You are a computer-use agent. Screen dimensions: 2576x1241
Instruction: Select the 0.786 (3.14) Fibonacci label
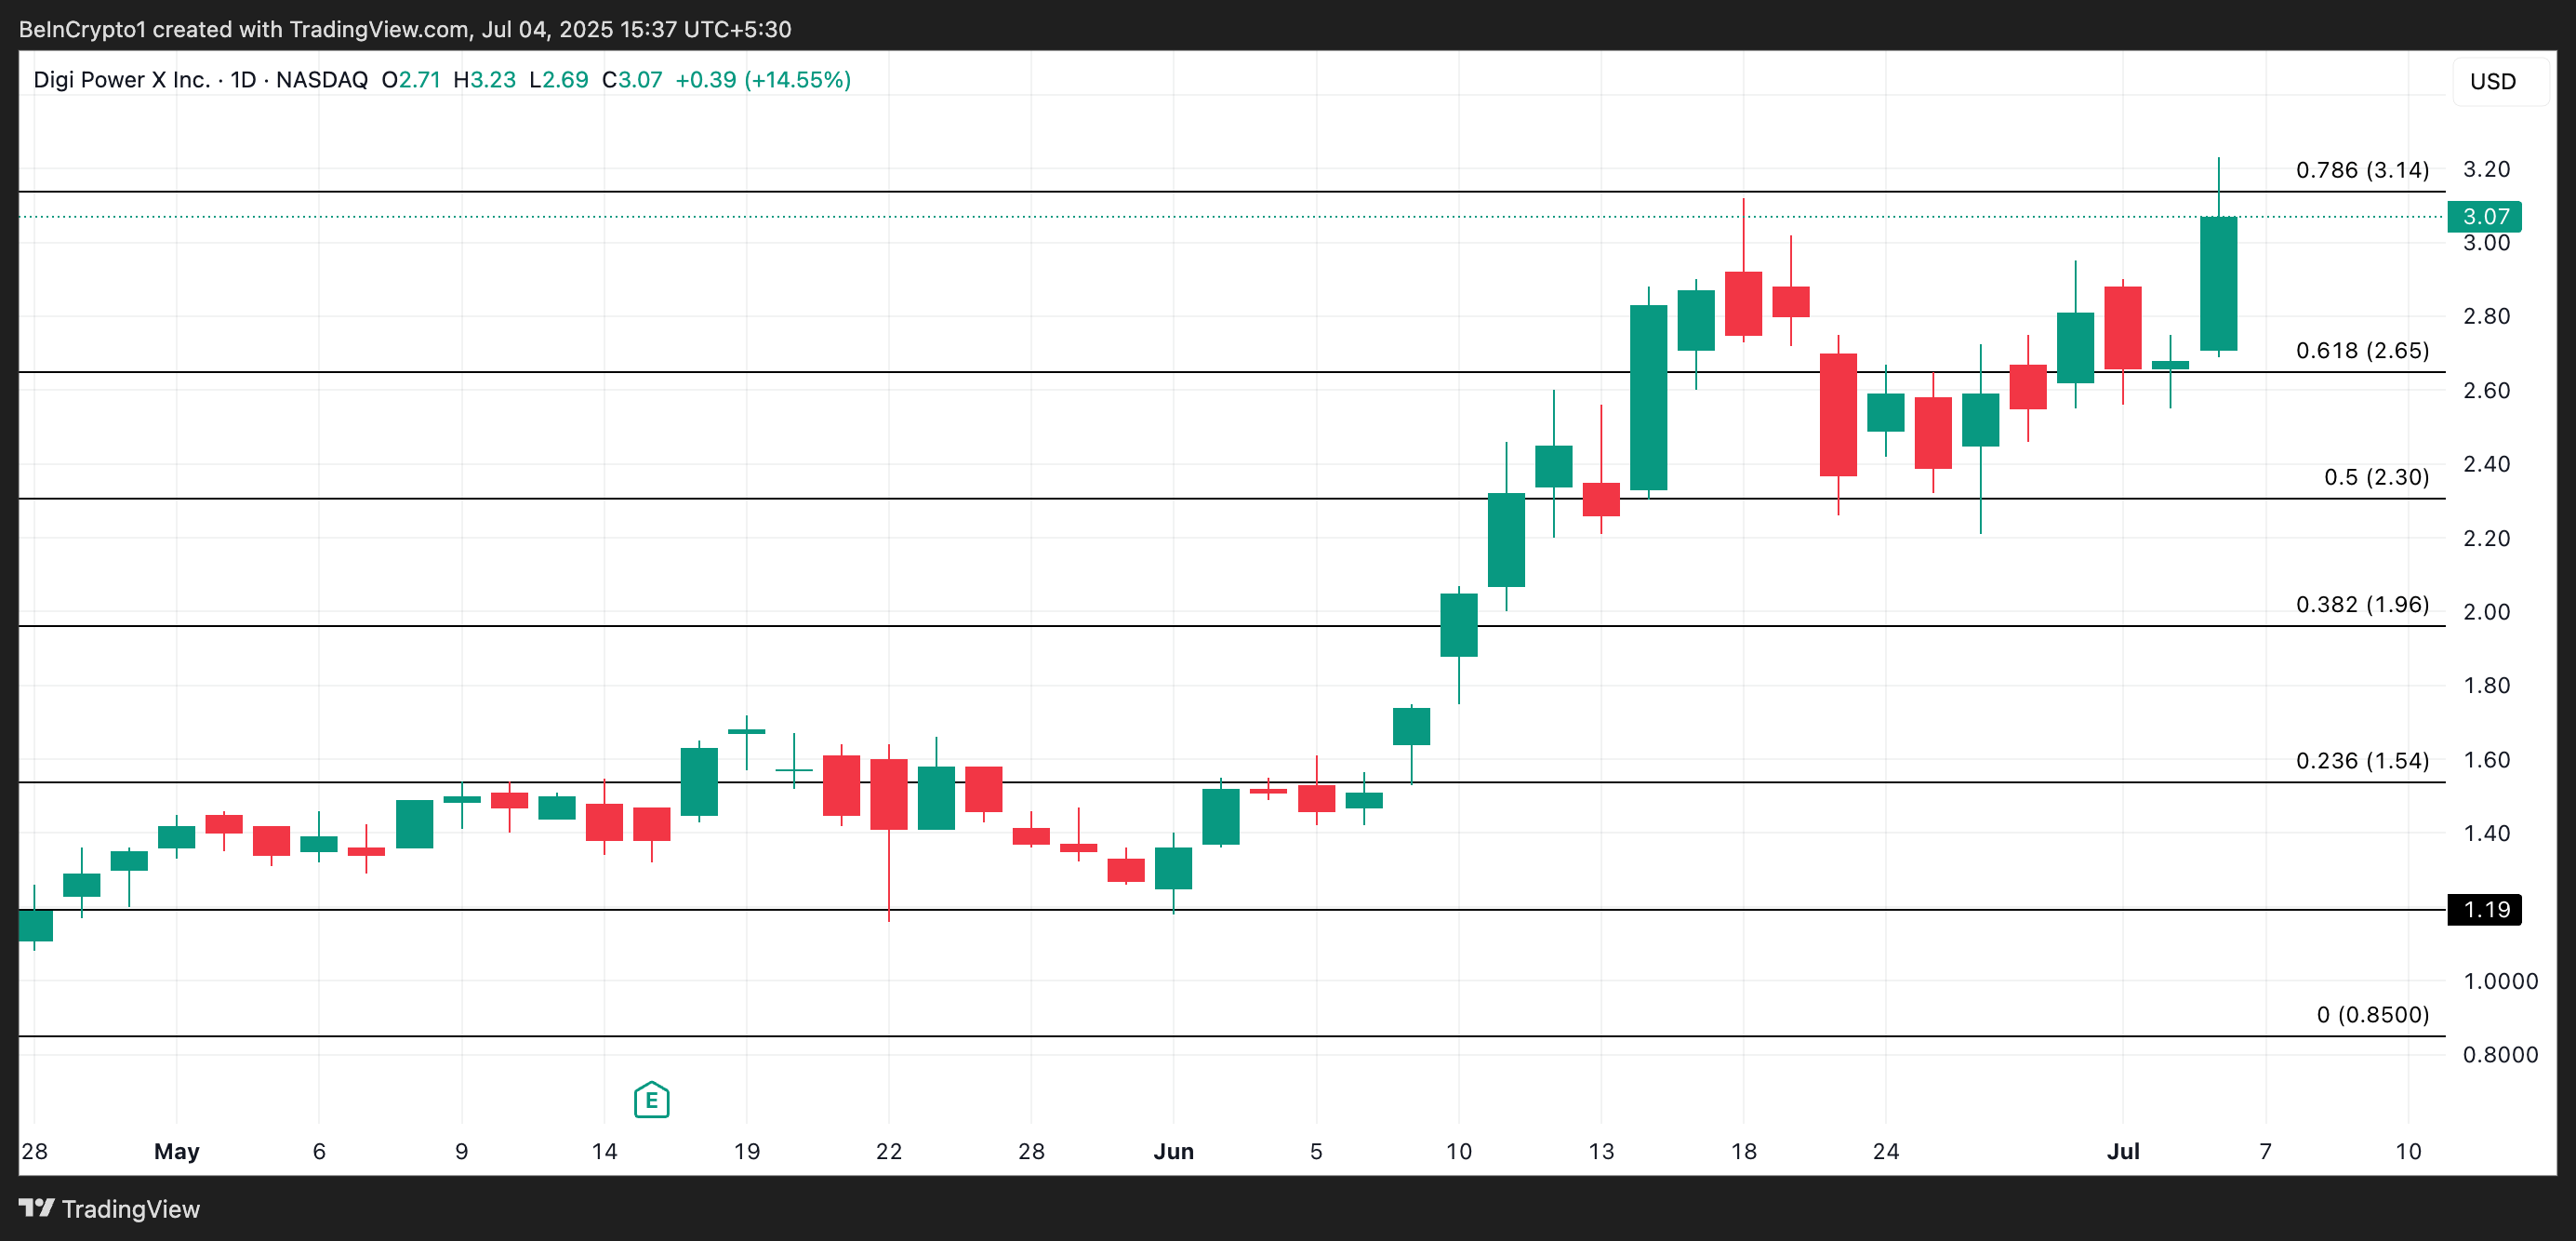coord(2361,170)
